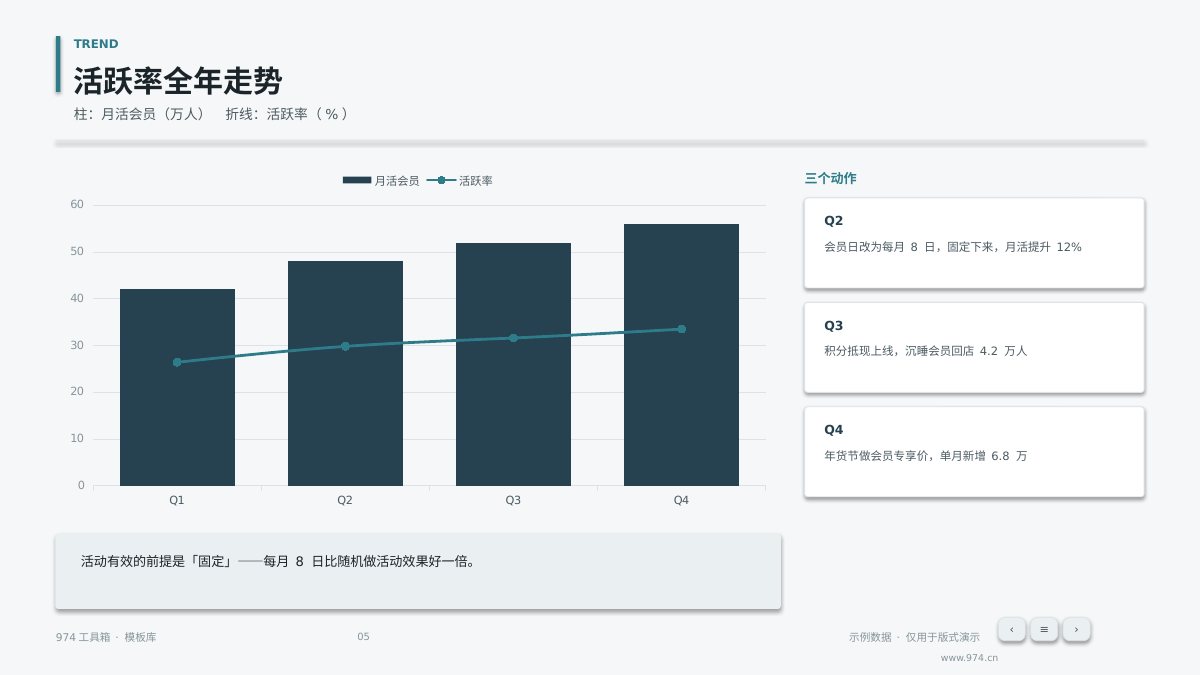Click the slide title 活跃率全年走势
Screen dimensions: 1200x675
[x=178, y=80]
